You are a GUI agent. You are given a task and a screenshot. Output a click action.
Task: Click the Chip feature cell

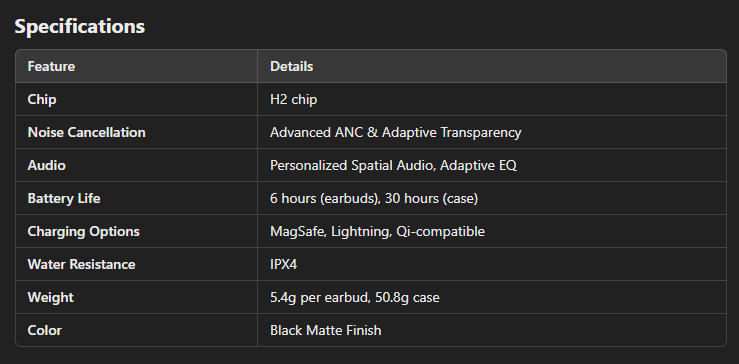point(137,99)
